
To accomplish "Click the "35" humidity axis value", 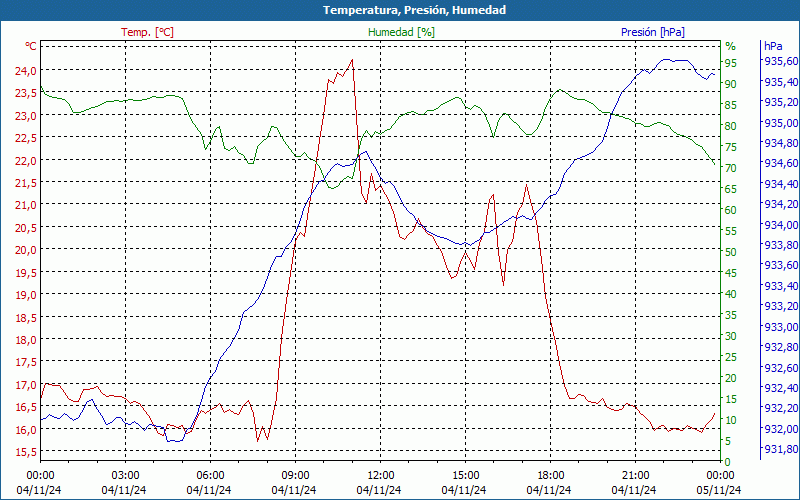I will 731,315.
